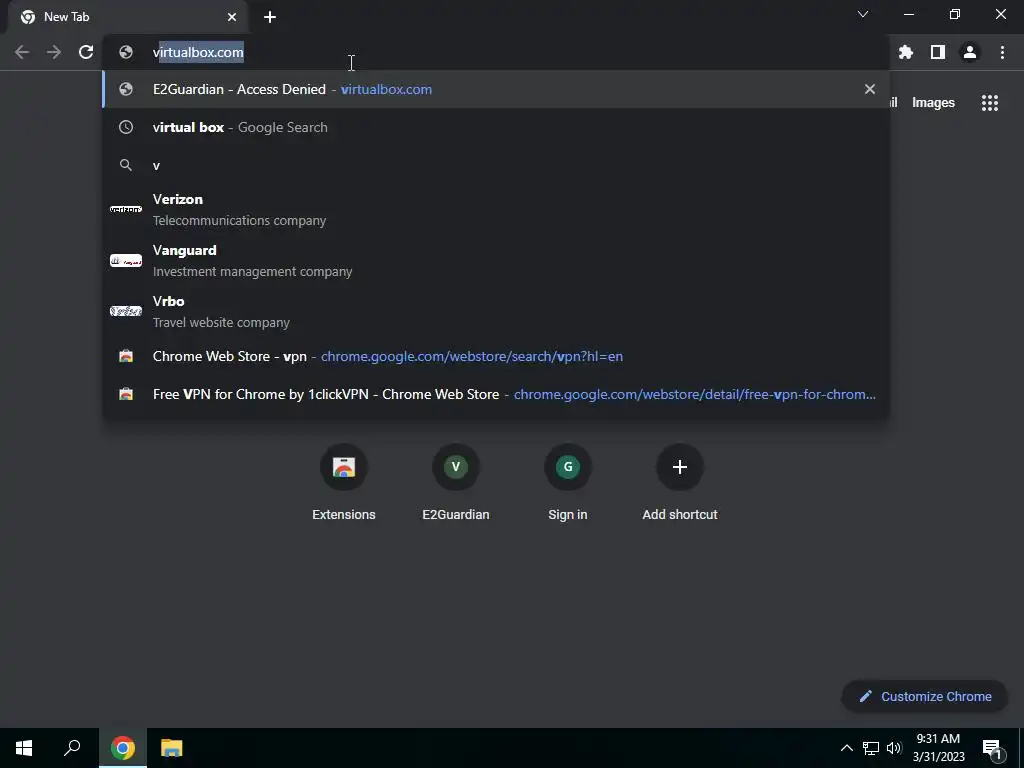Open Free VPN for Chrome suggestion
The image size is (1024, 768).
coord(496,394)
